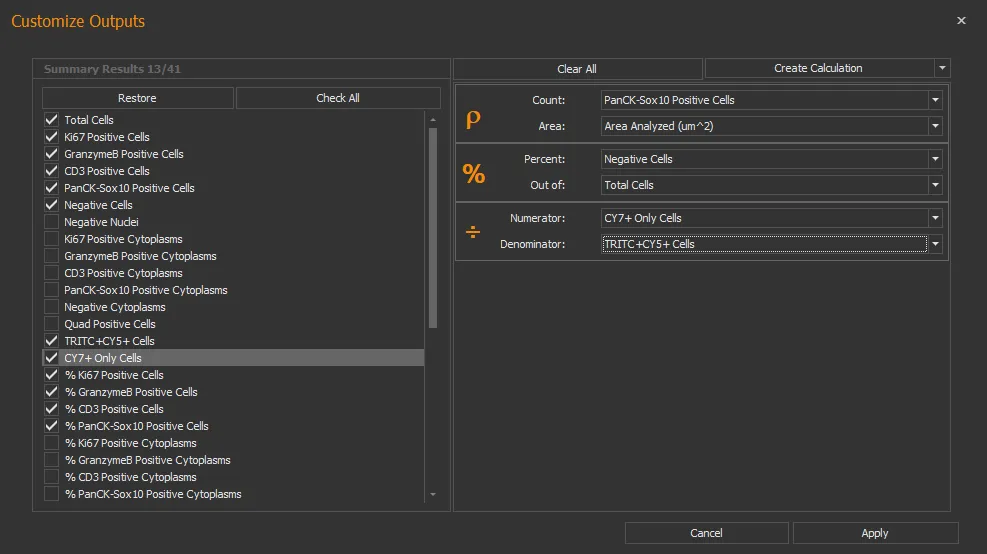
Task: Uncheck % Ki67 Positive Cells checkbox
Action: [x=52, y=375]
